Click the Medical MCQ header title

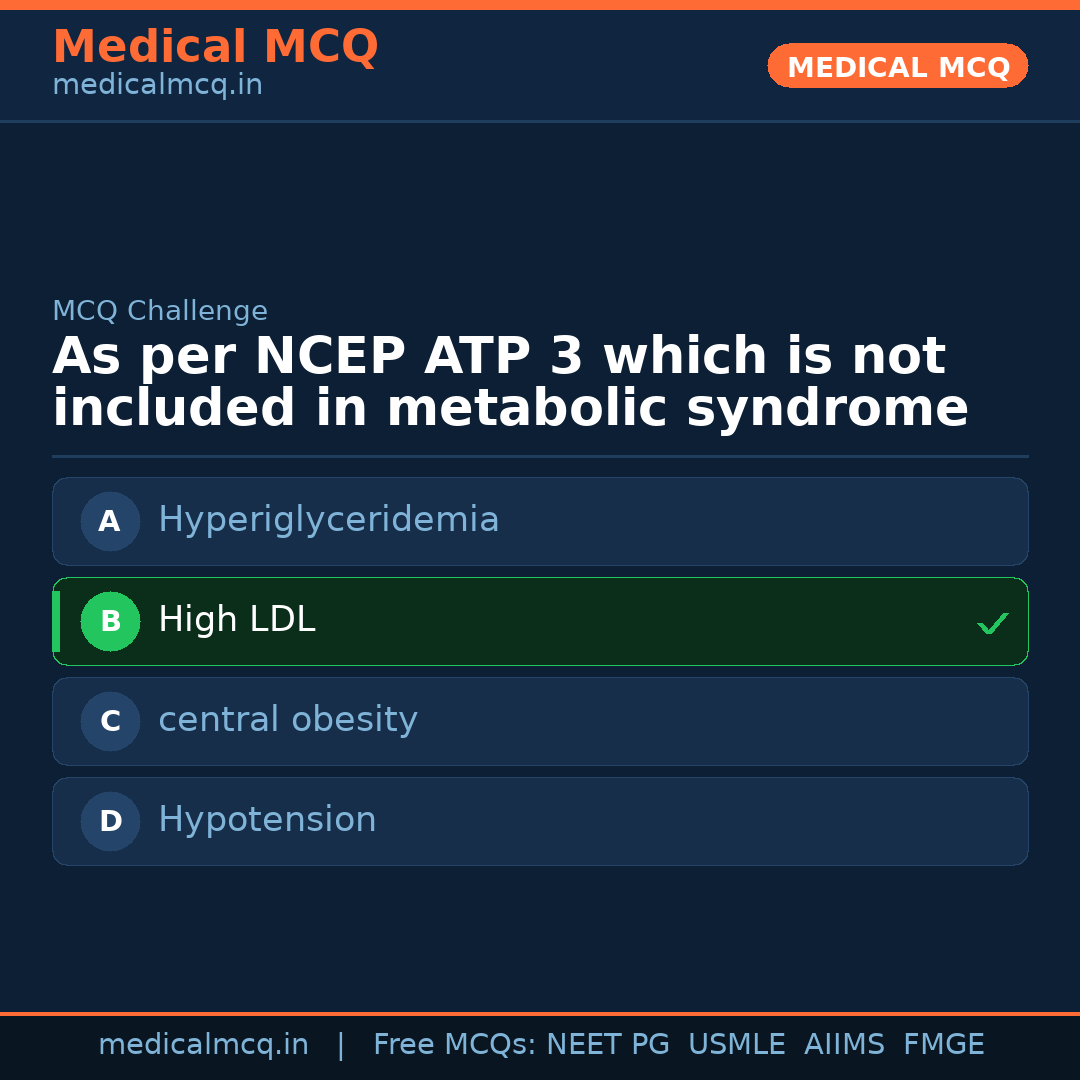[x=215, y=47]
